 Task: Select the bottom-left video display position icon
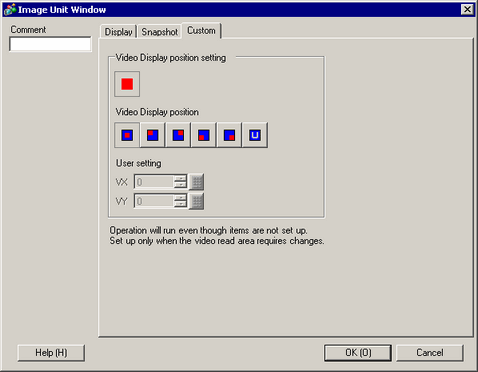pyautogui.click(x=204, y=135)
